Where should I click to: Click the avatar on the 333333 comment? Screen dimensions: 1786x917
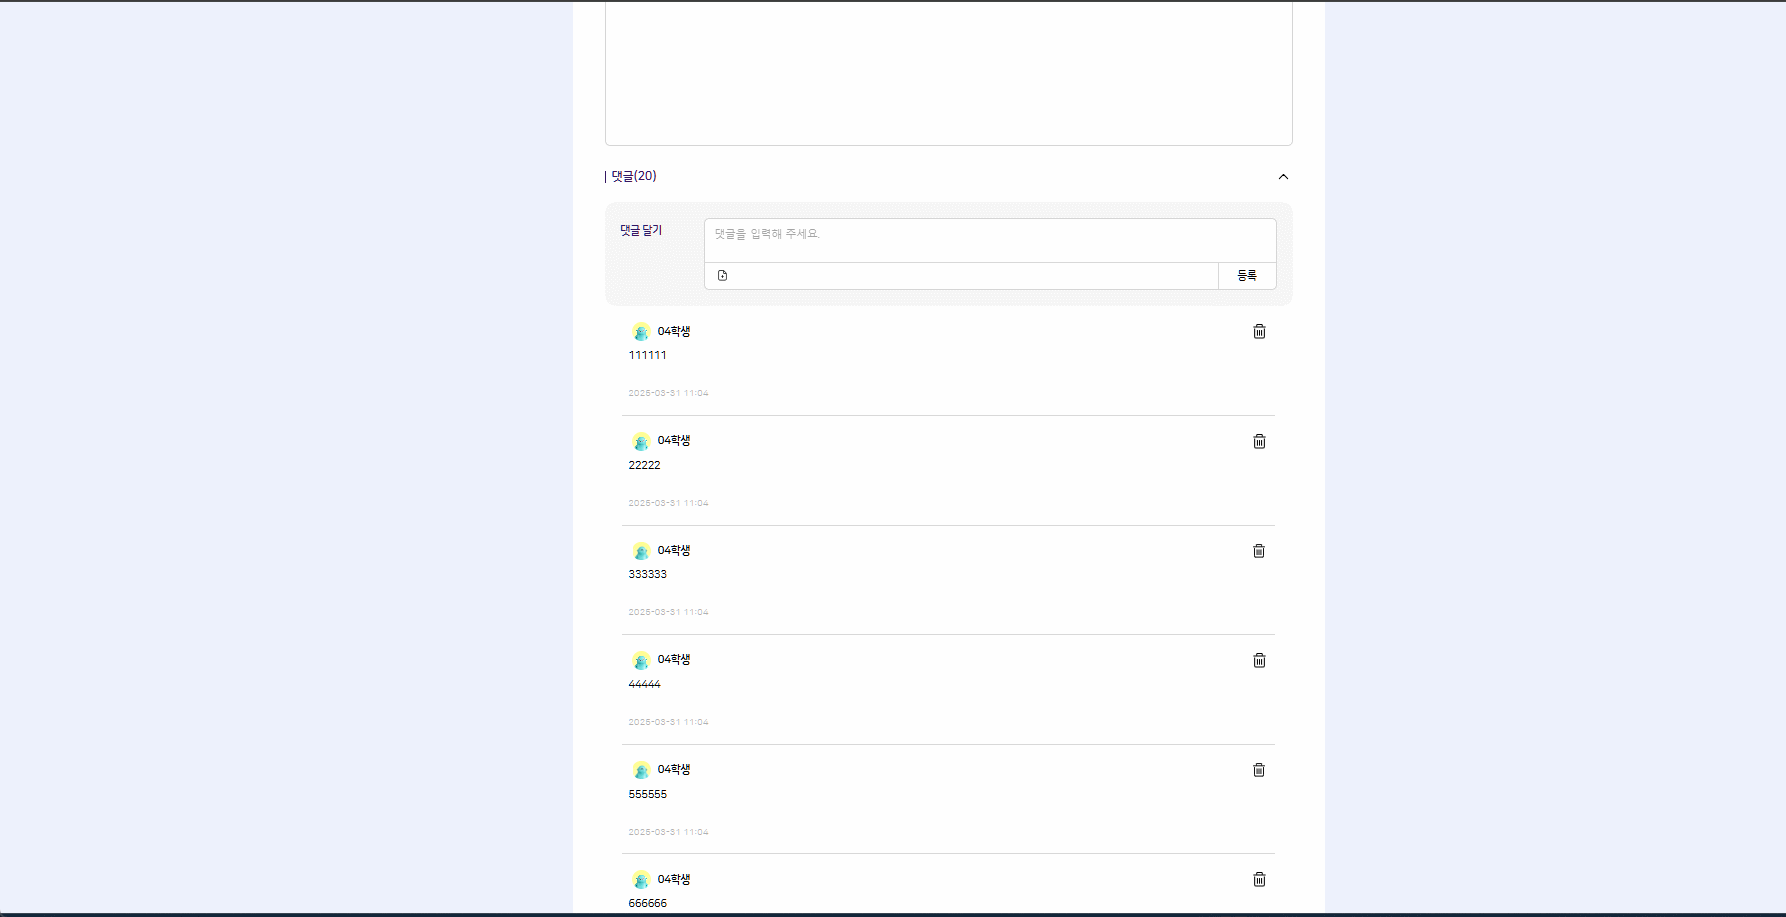(x=641, y=551)
